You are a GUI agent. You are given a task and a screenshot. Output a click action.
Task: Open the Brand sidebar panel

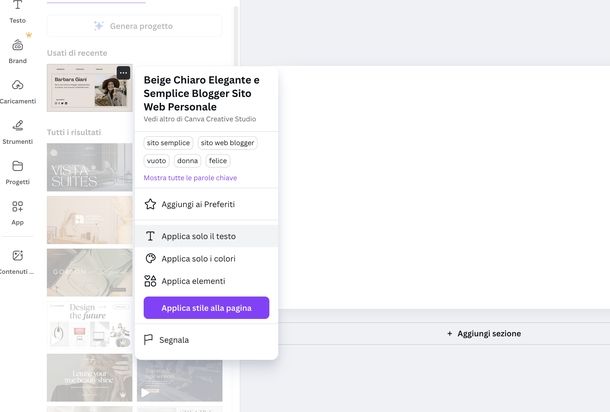18,52
